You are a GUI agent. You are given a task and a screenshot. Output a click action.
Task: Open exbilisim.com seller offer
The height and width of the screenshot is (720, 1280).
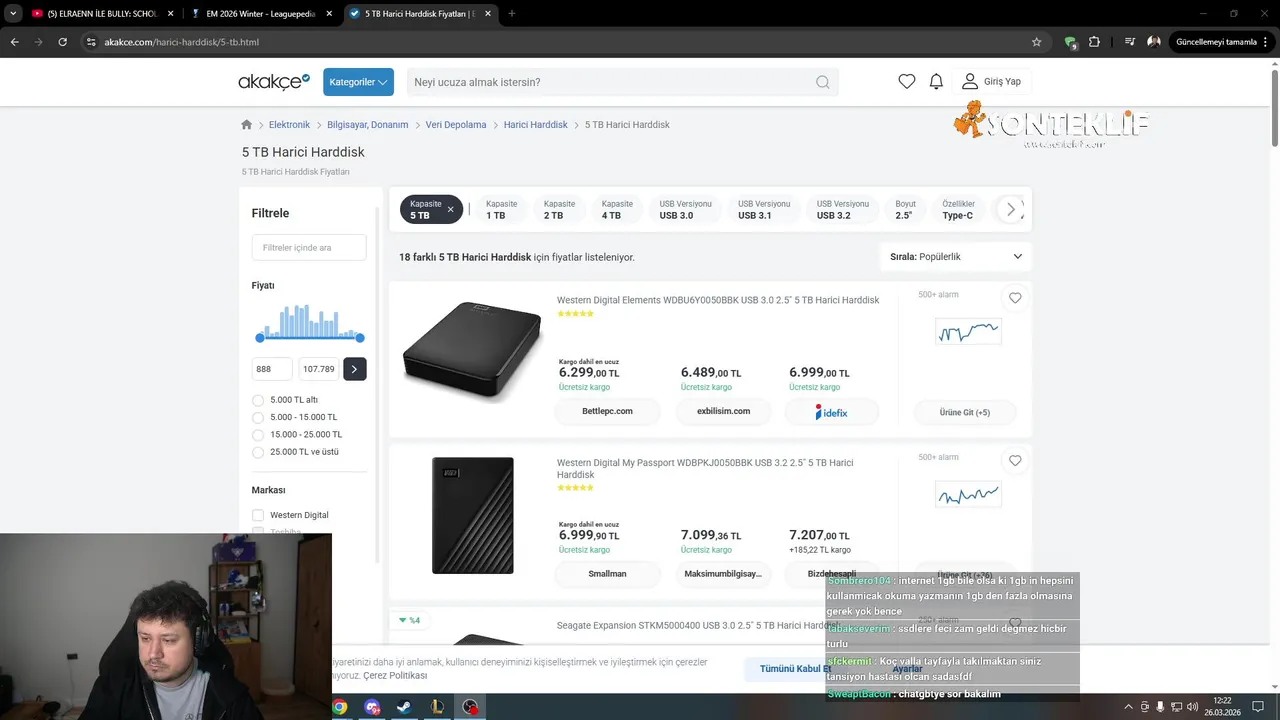tap(723, 412)
